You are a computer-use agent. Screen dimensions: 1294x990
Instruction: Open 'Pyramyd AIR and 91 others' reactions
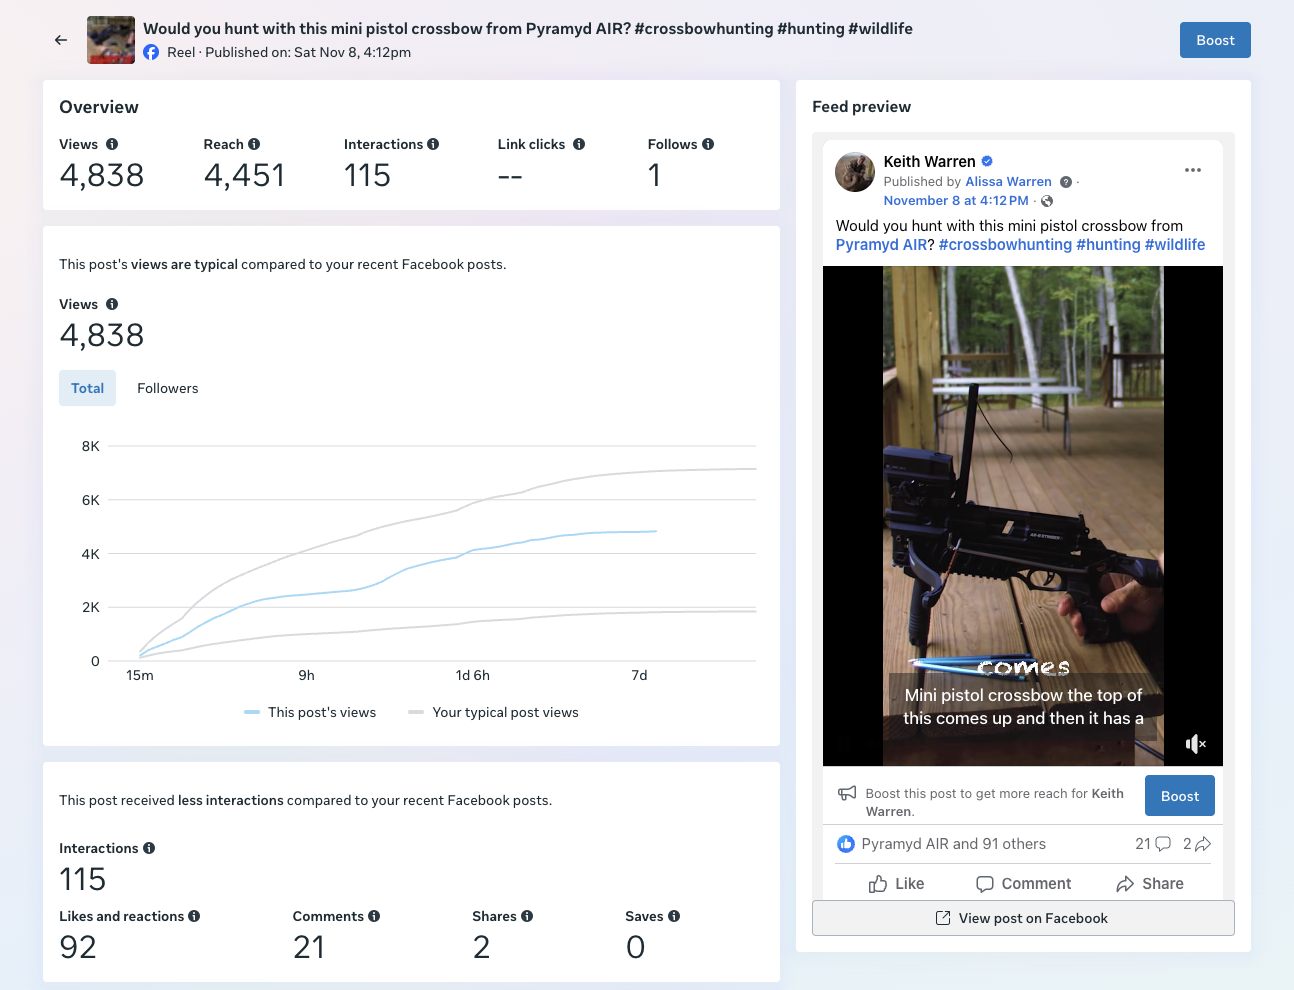coord(953,844)
